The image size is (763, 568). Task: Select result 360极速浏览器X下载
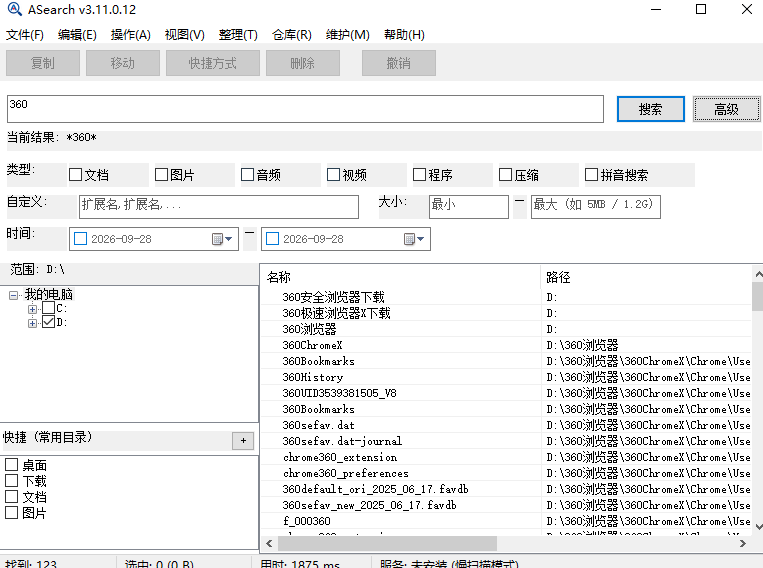click(x=336, y=313)
